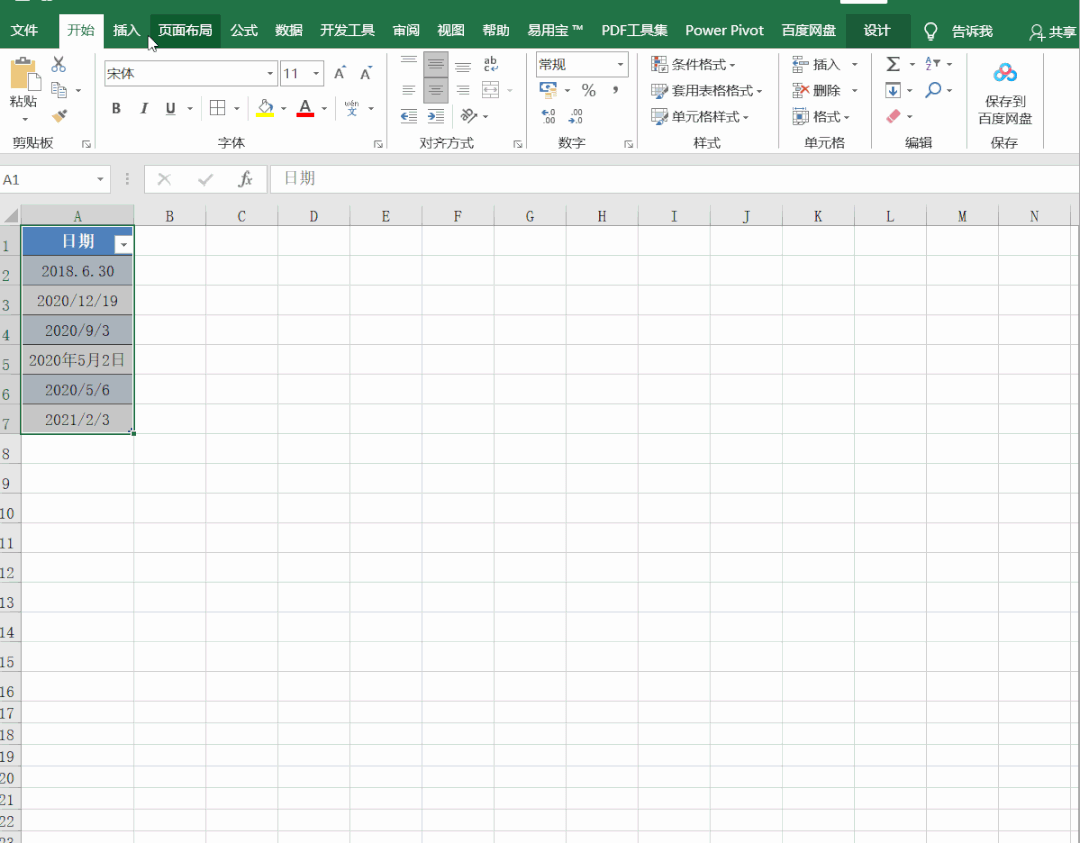
Task: Increase font size with larger A
Action: click(340, 73)
